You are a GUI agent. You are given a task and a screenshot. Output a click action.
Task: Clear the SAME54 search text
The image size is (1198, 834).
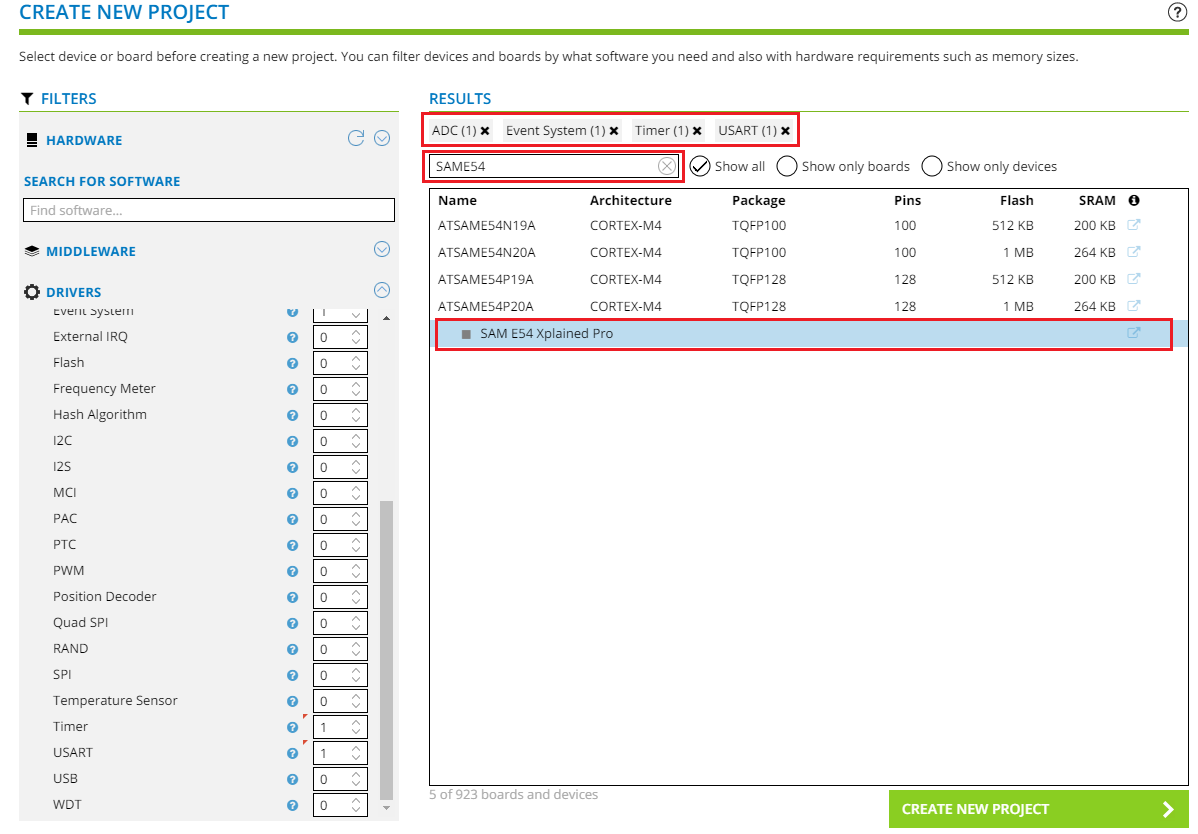pyautogui.click(x=666, y=166)
